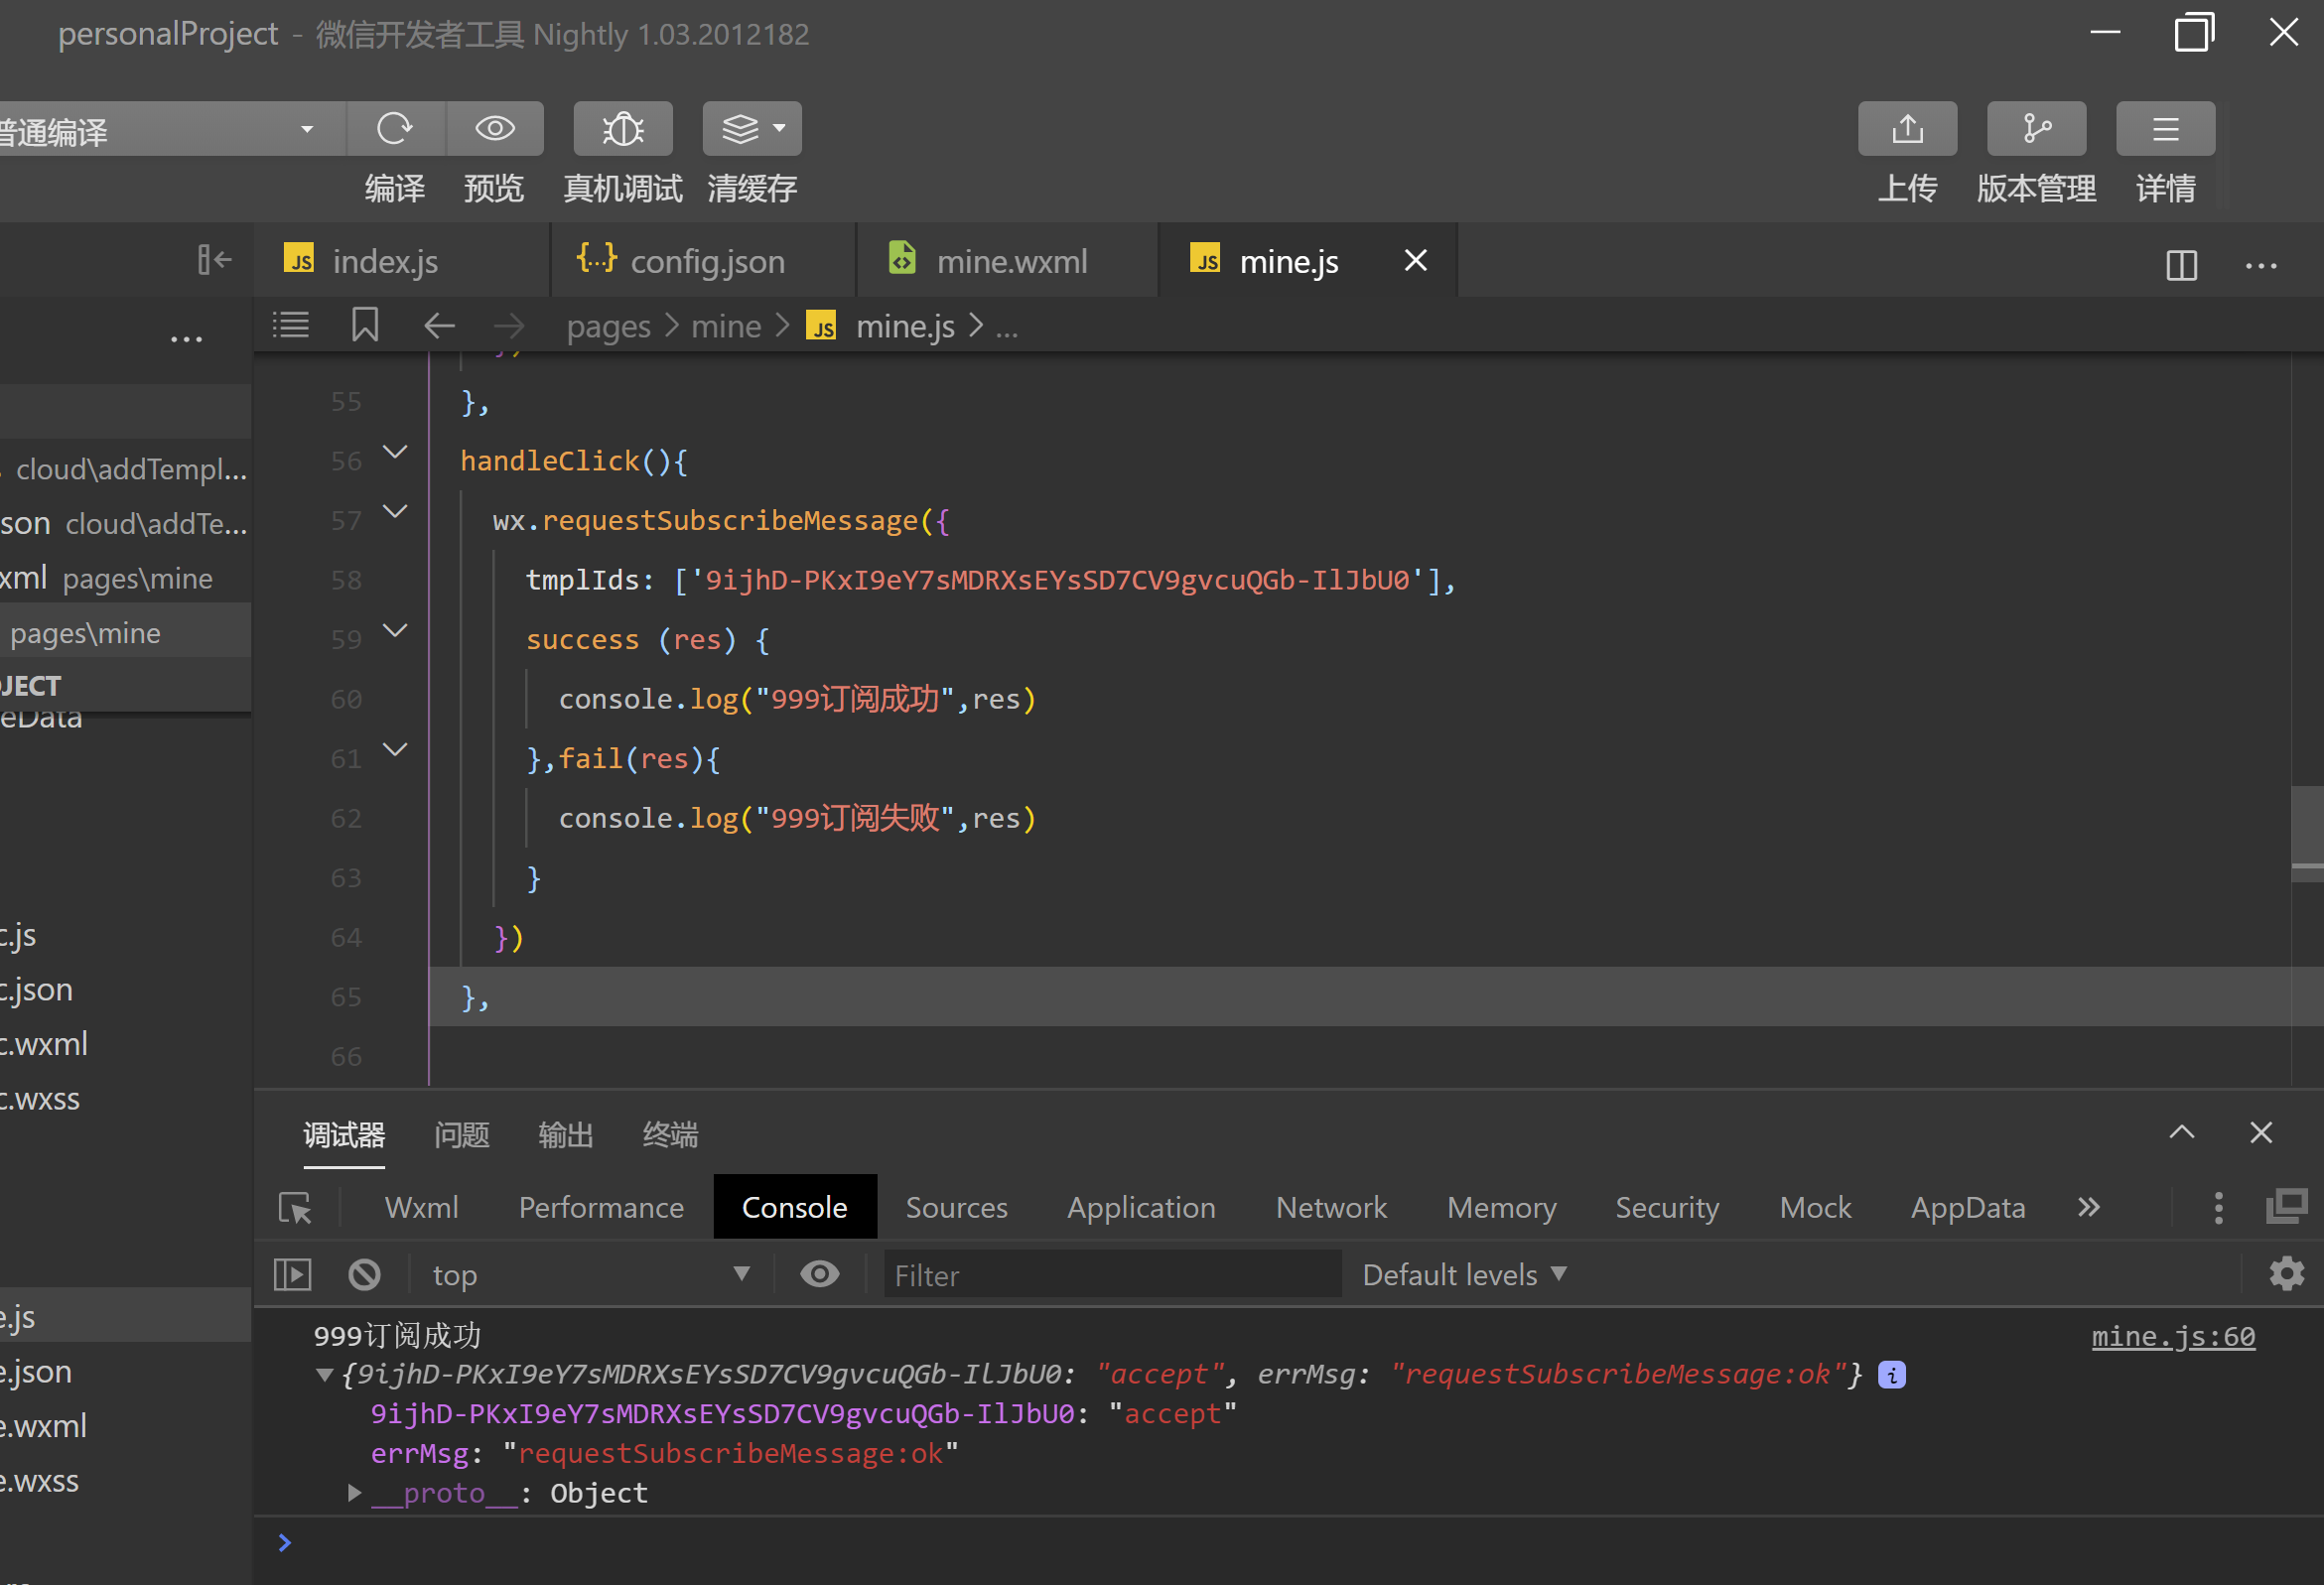Select the inspect element picker icon

coord(295,1207)
